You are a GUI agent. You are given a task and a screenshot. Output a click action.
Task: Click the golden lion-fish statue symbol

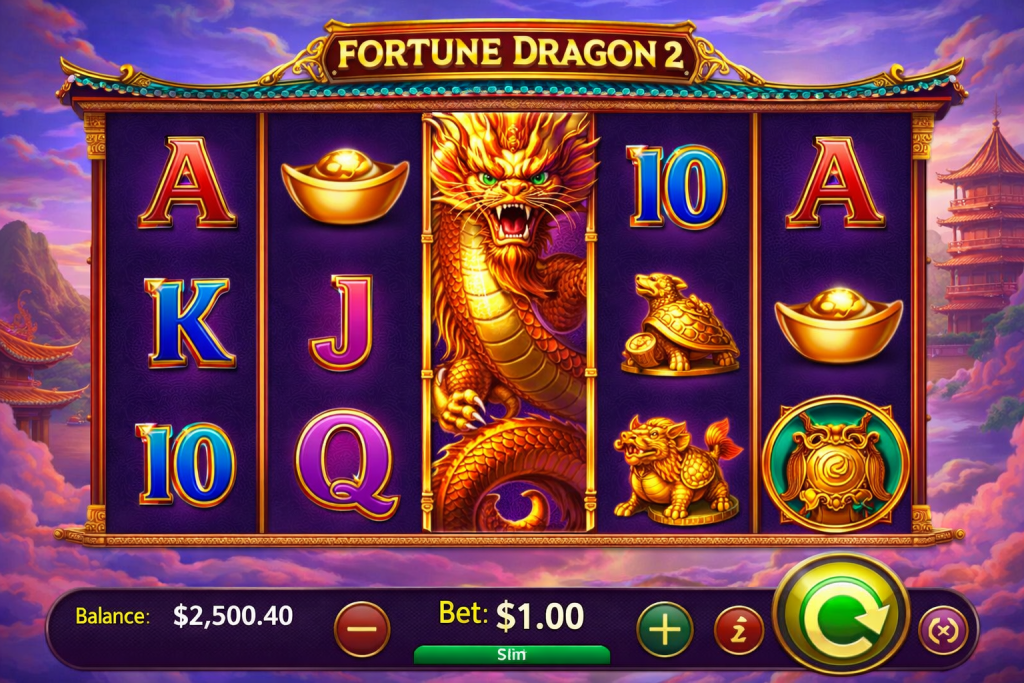point(678,470)
